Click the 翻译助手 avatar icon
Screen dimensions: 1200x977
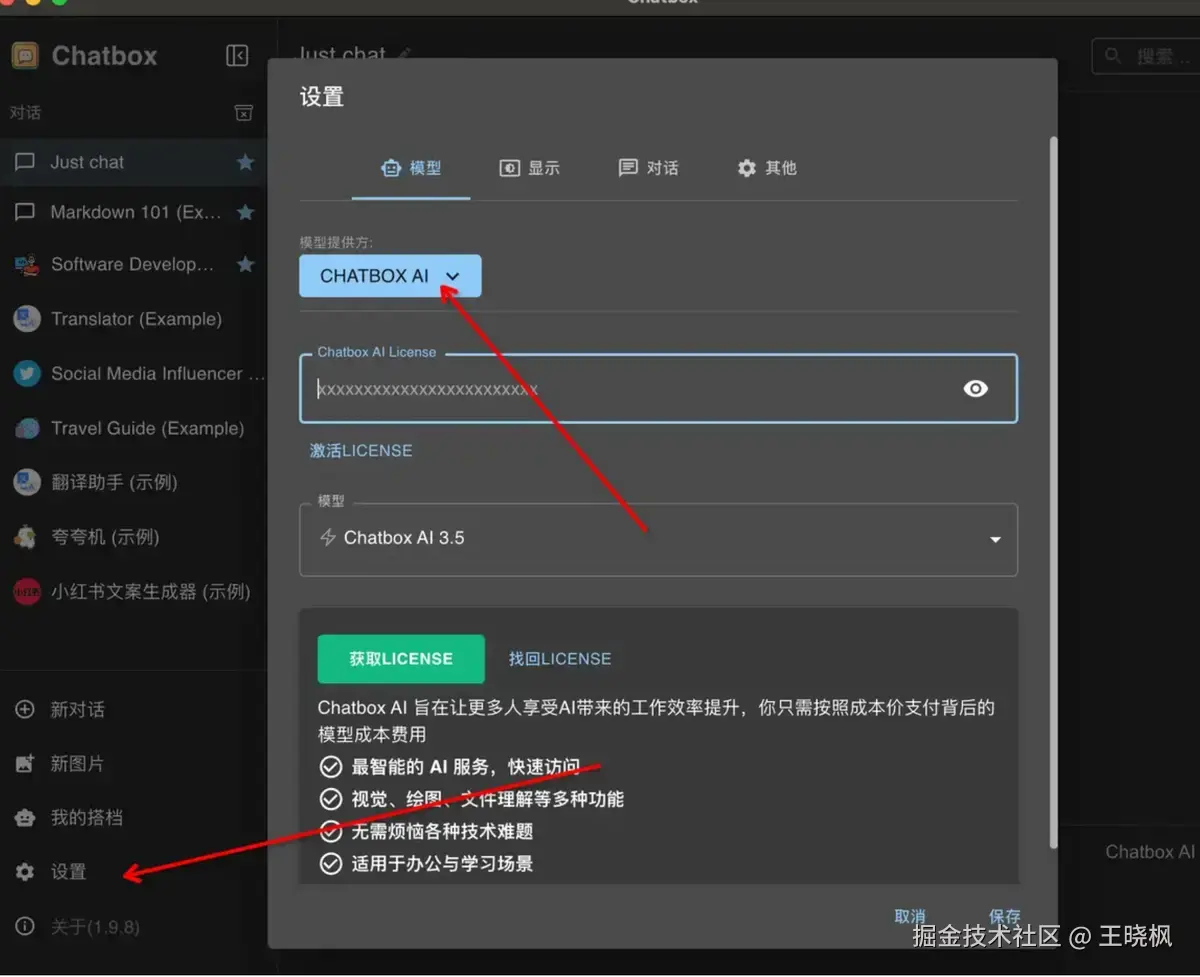click(x=26, y=482)
